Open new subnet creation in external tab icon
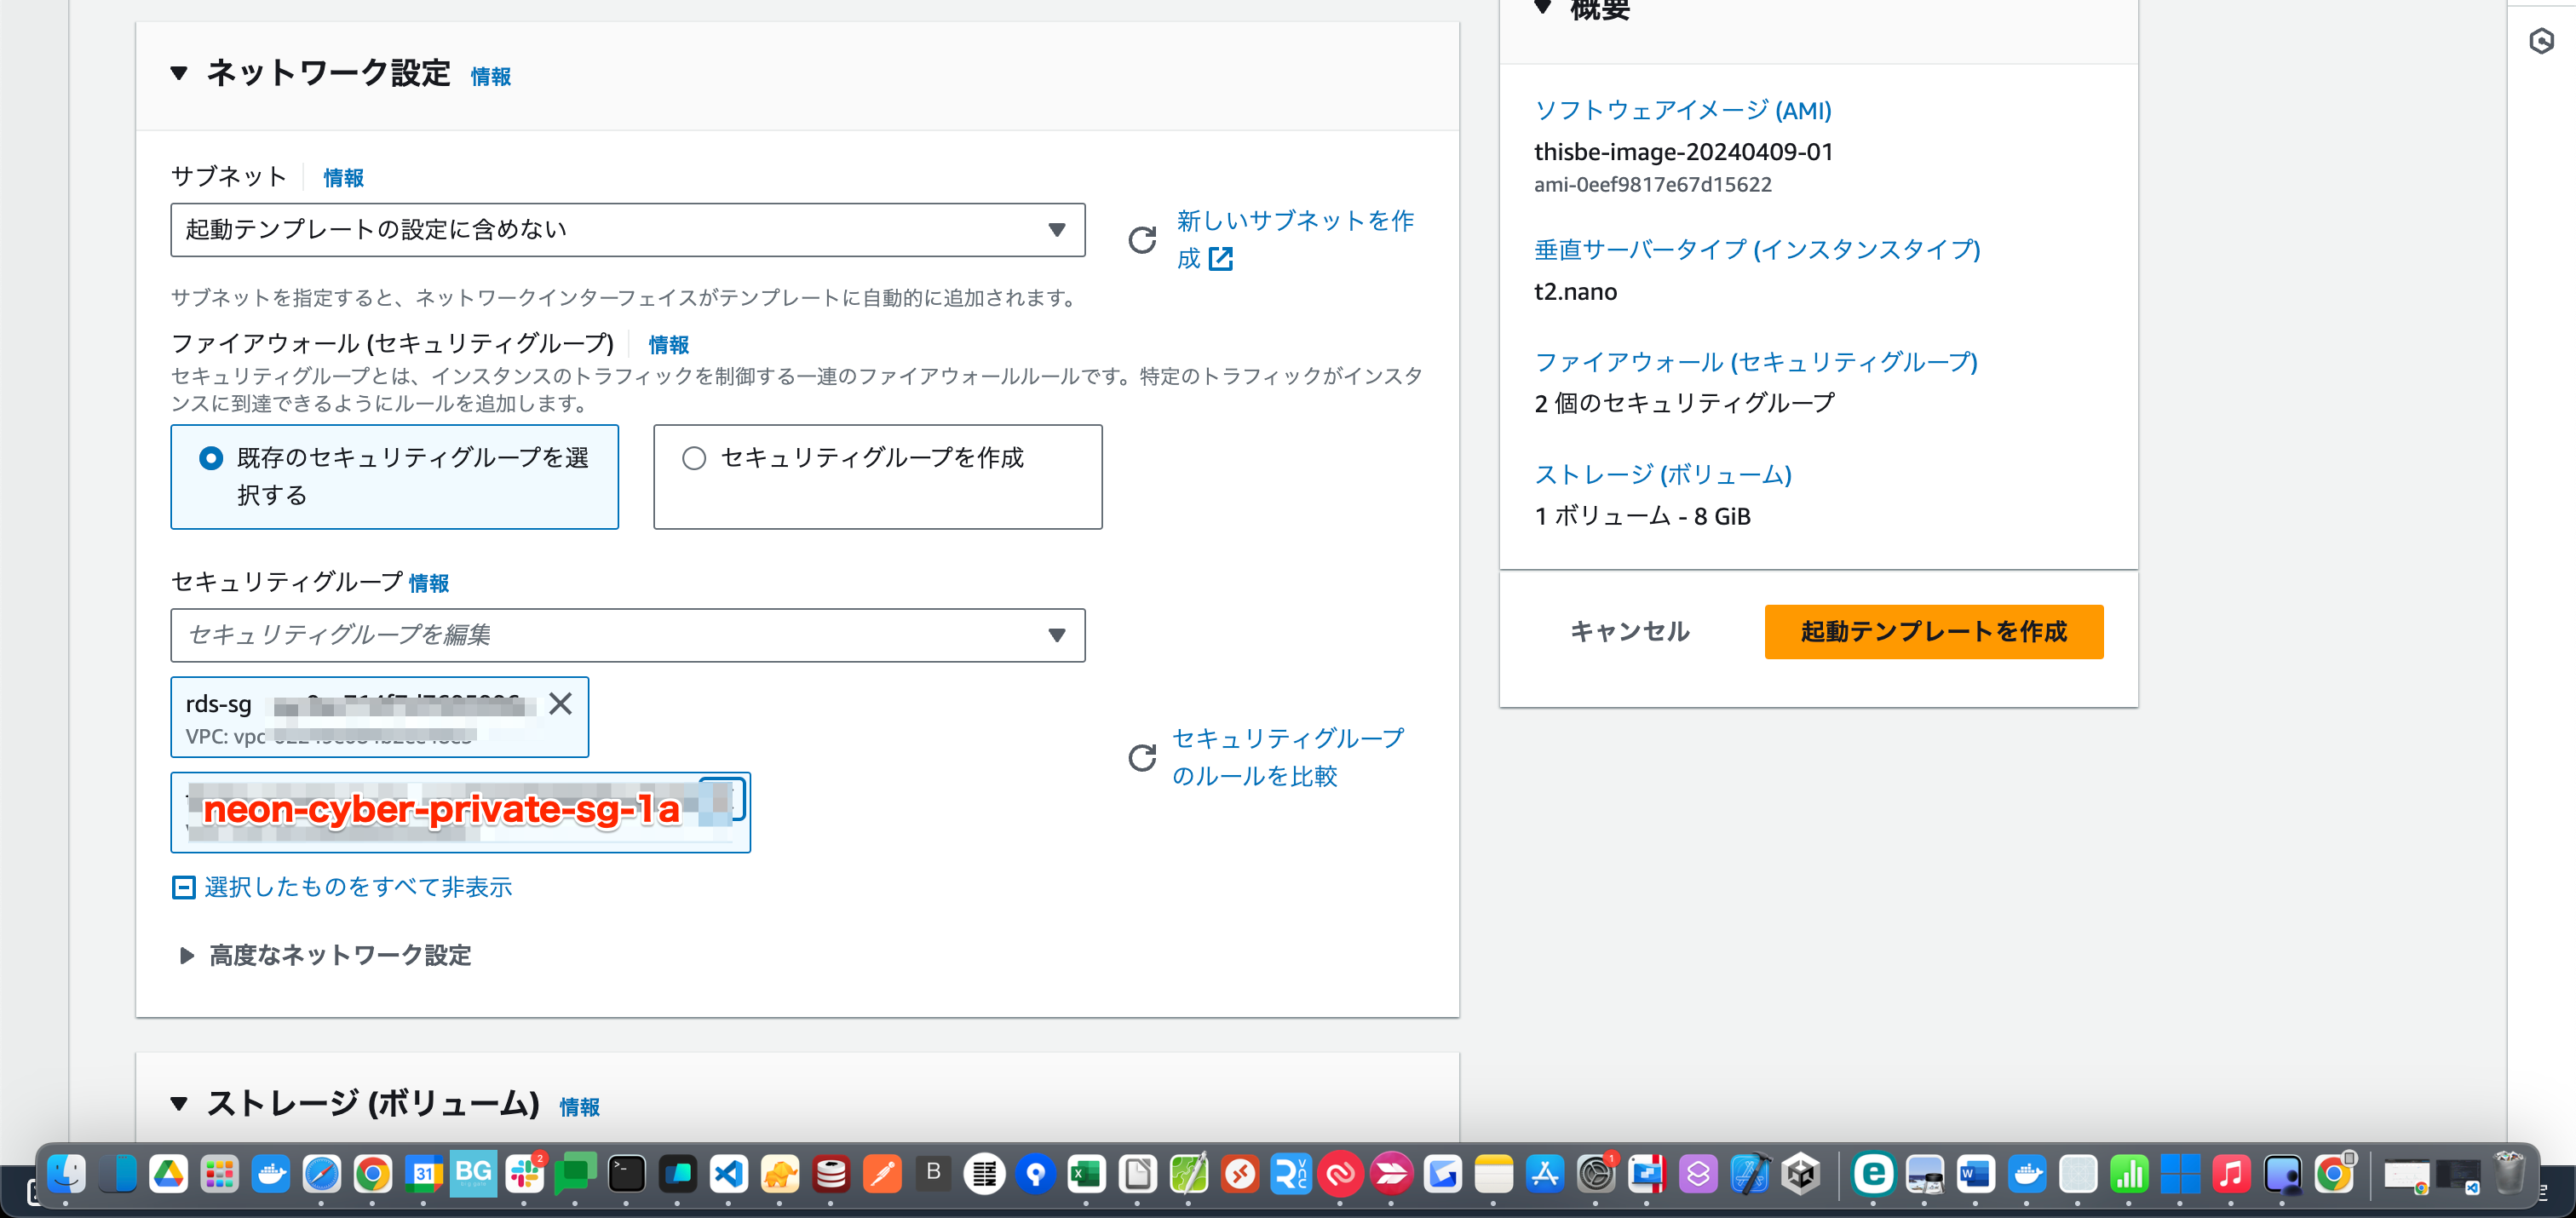Image resolution: width=2576 pixels, height=1218 pixels. 1221,260
